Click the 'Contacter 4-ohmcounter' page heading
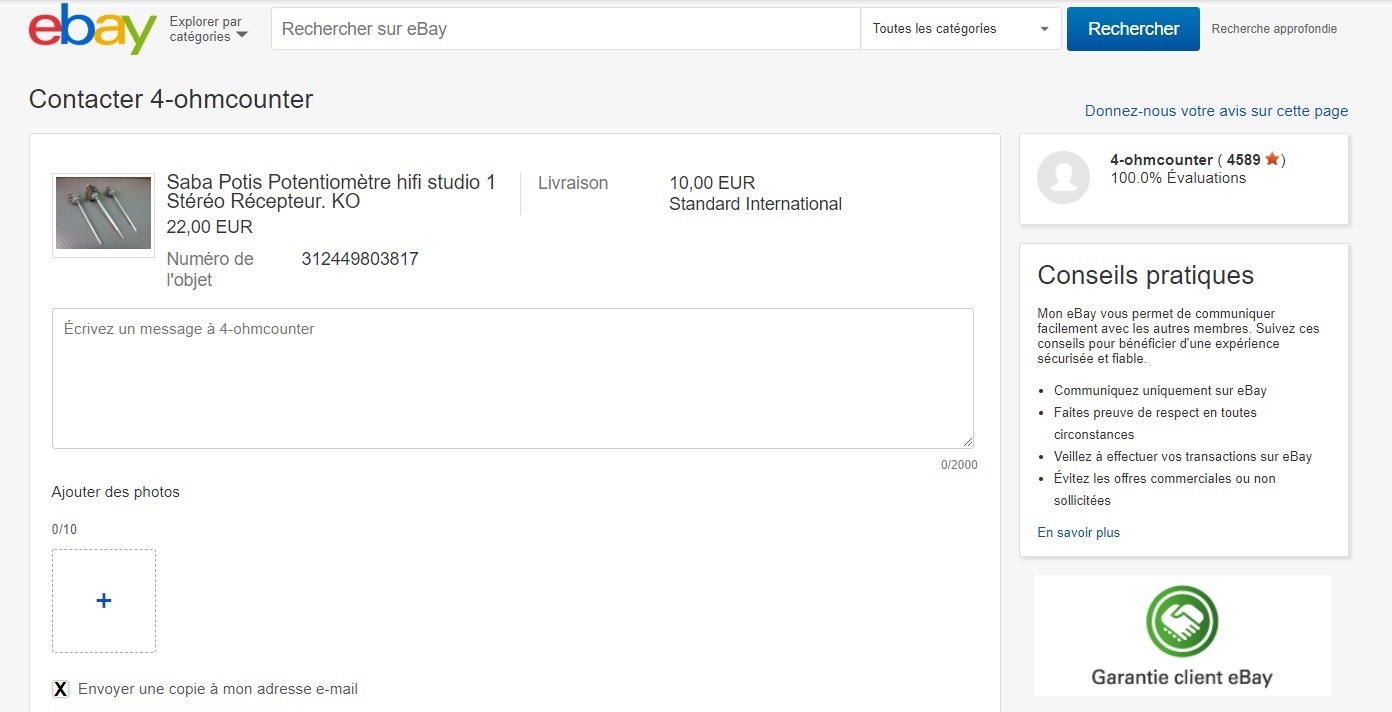 click(x=171, y=99)
